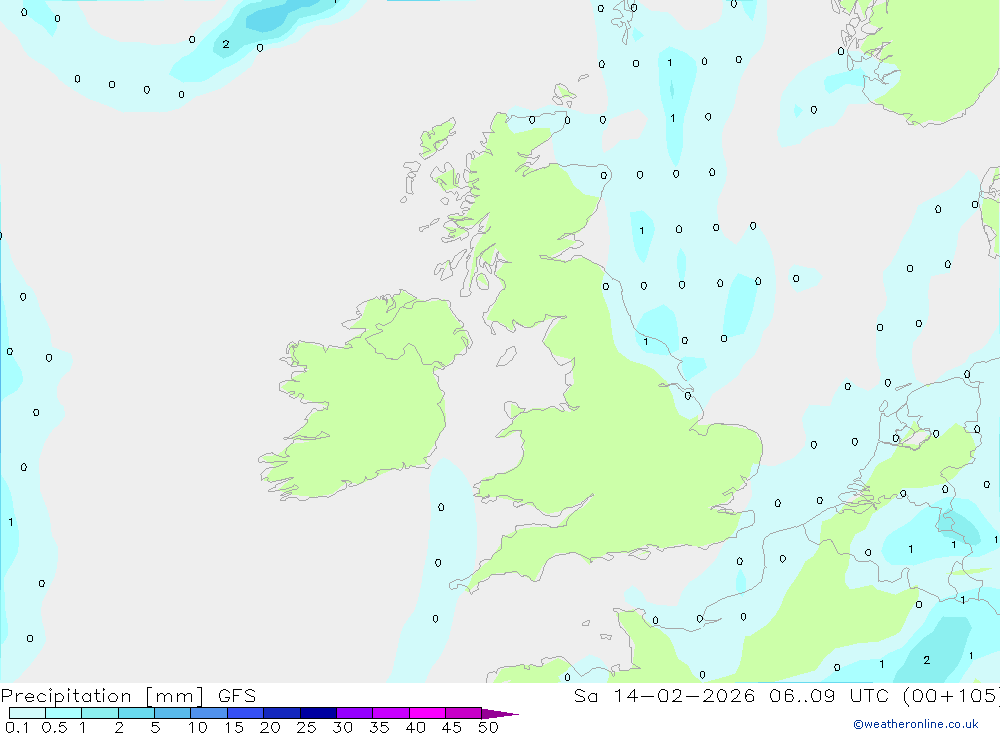The height and width of the screenshot is (733, 1000).
Task: Click the date text '14-02-2026'
Action: 684,695
